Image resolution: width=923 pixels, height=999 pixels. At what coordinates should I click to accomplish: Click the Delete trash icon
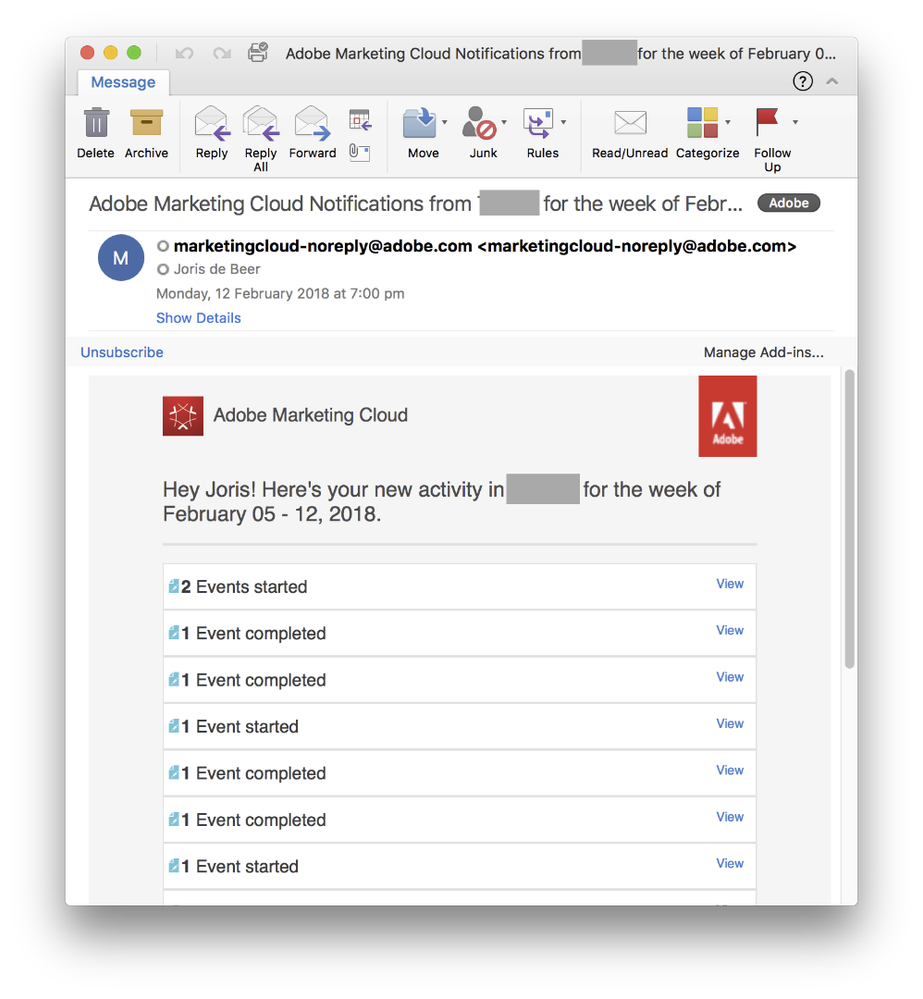(96, 124)
